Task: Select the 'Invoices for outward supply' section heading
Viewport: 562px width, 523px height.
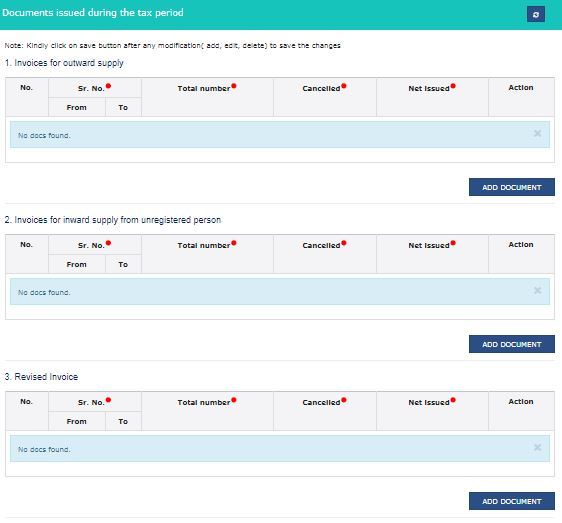Action: click(x=64, y=63)
